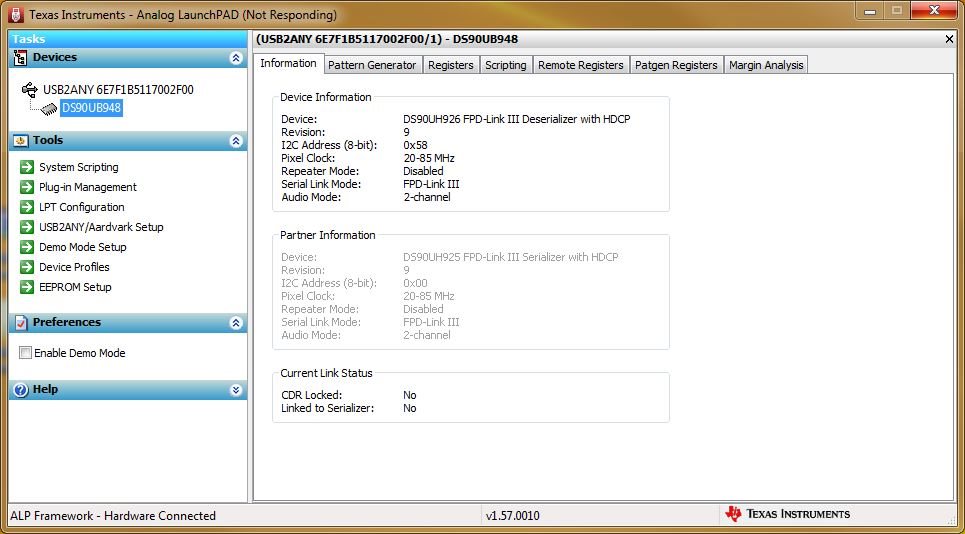Click the application icon in title bar
The height and width of the screenshot is (534, 965).
[17, 14]
